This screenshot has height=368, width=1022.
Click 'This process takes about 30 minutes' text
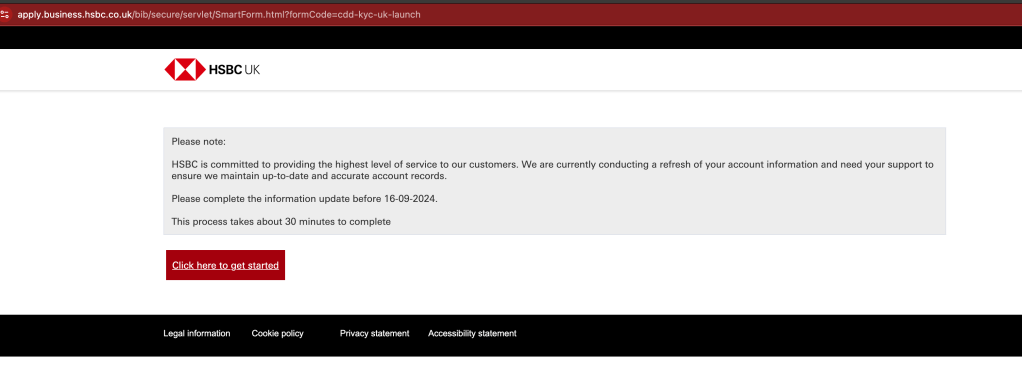pos(281,221)
